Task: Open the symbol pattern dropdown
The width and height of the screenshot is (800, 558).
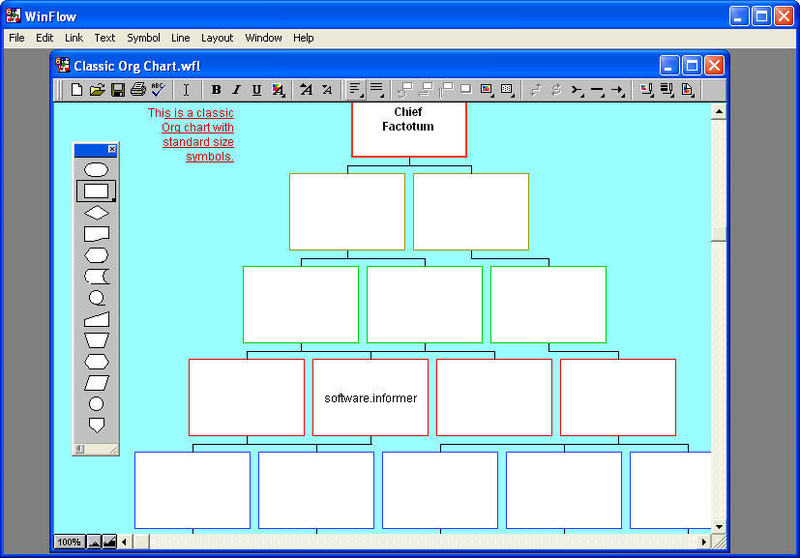Action: pos(507,90)
